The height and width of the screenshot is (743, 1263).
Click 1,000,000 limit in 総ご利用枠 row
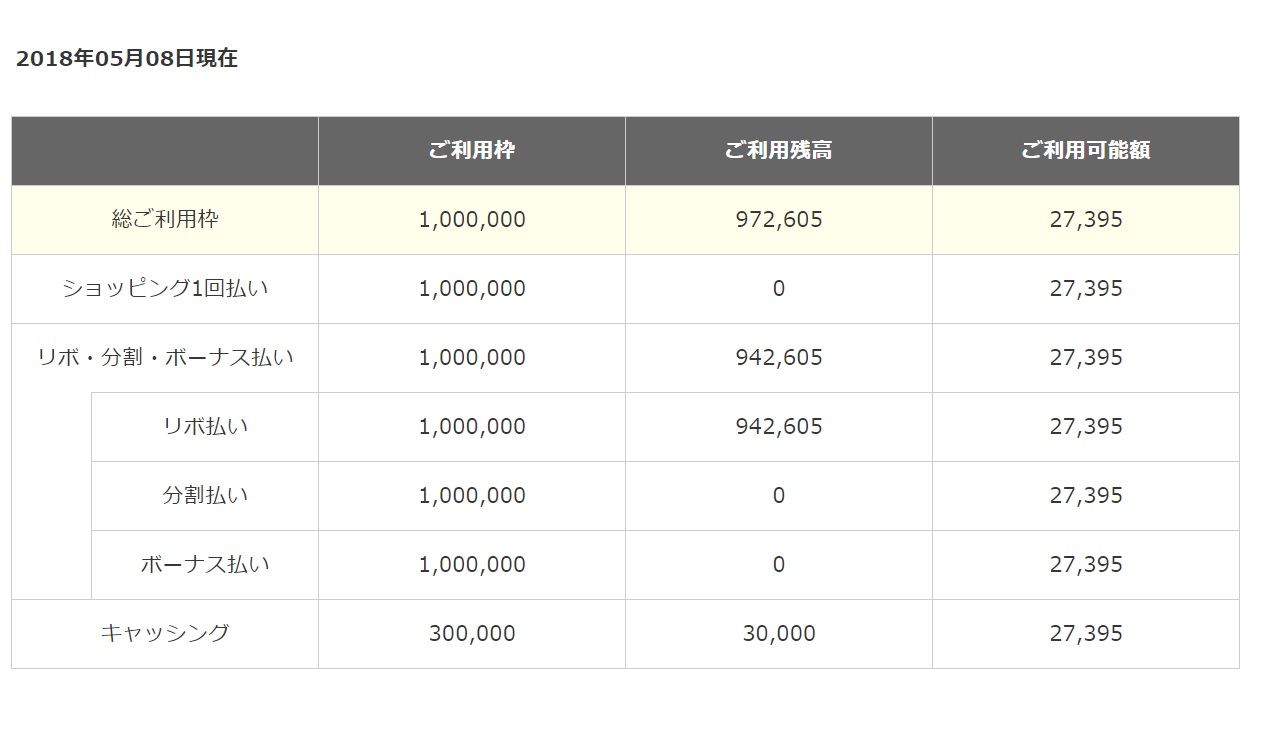472,220
